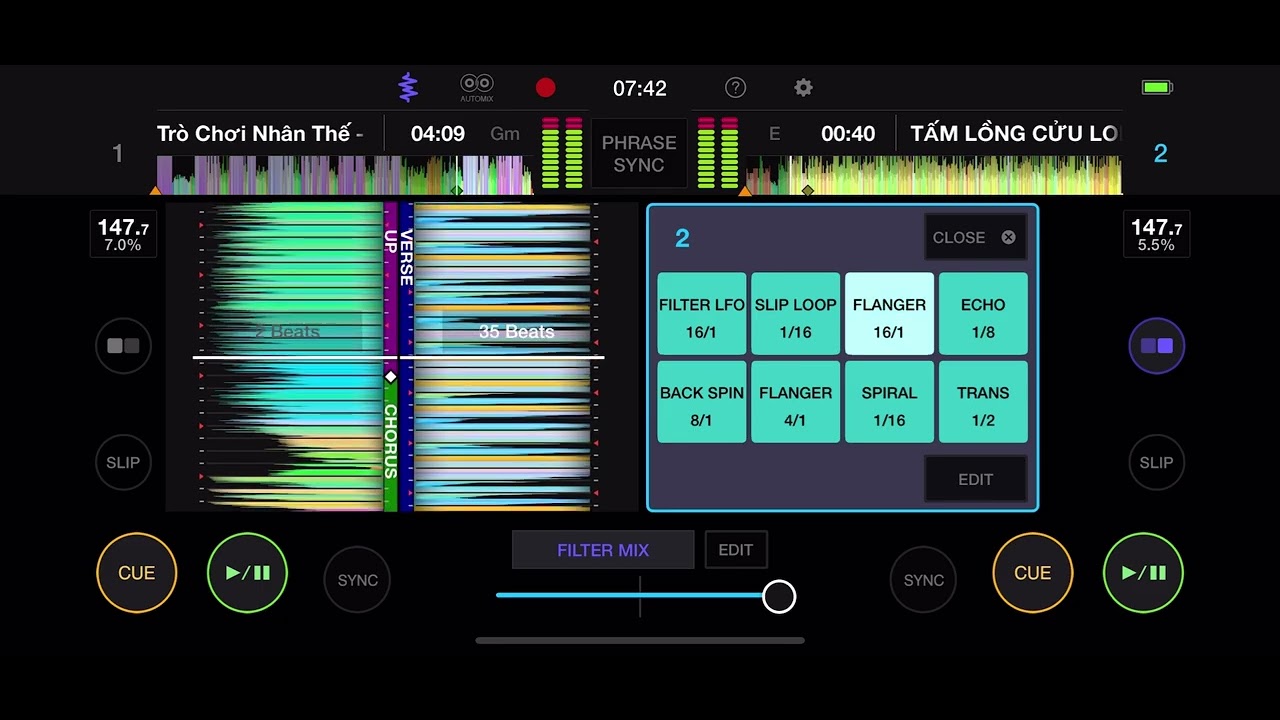Tap the Gm key label
This screenshot has width=1280, height=720.
(x=505, y=134)
